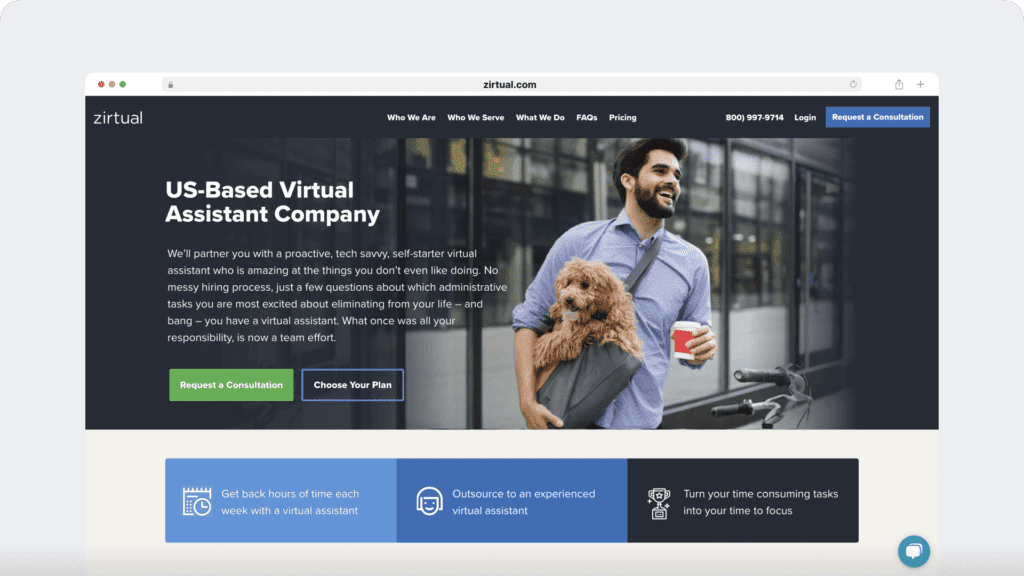Select the virtual assistant headset icon
1024x576 pixels.
coord(430,500)
